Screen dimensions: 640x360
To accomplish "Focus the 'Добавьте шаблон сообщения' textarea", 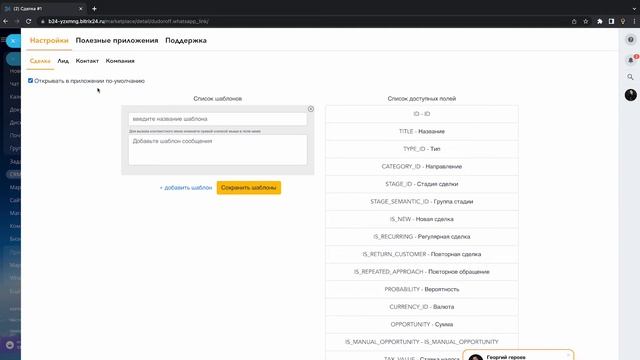I will pos(218,150).
